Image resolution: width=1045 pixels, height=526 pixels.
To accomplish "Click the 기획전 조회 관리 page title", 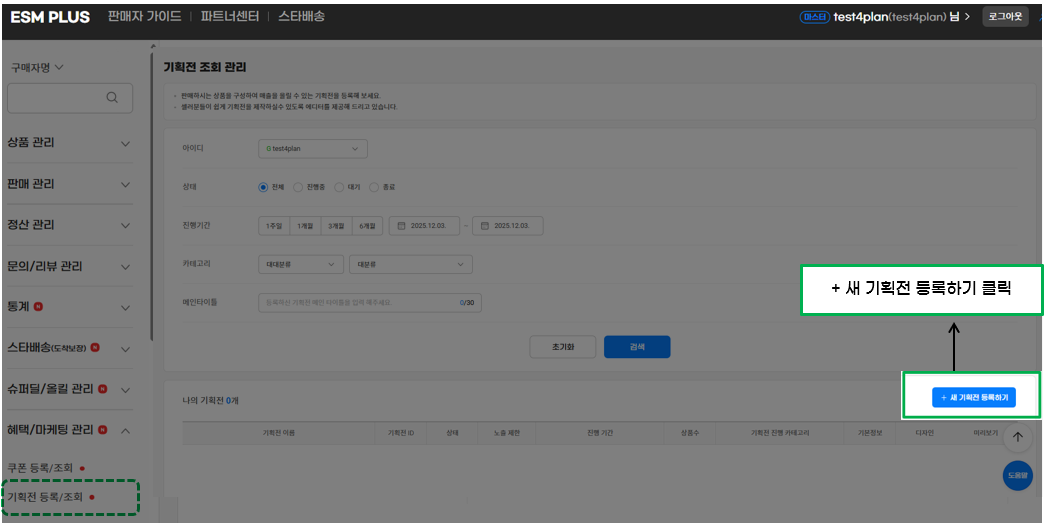I will point(205,67).
